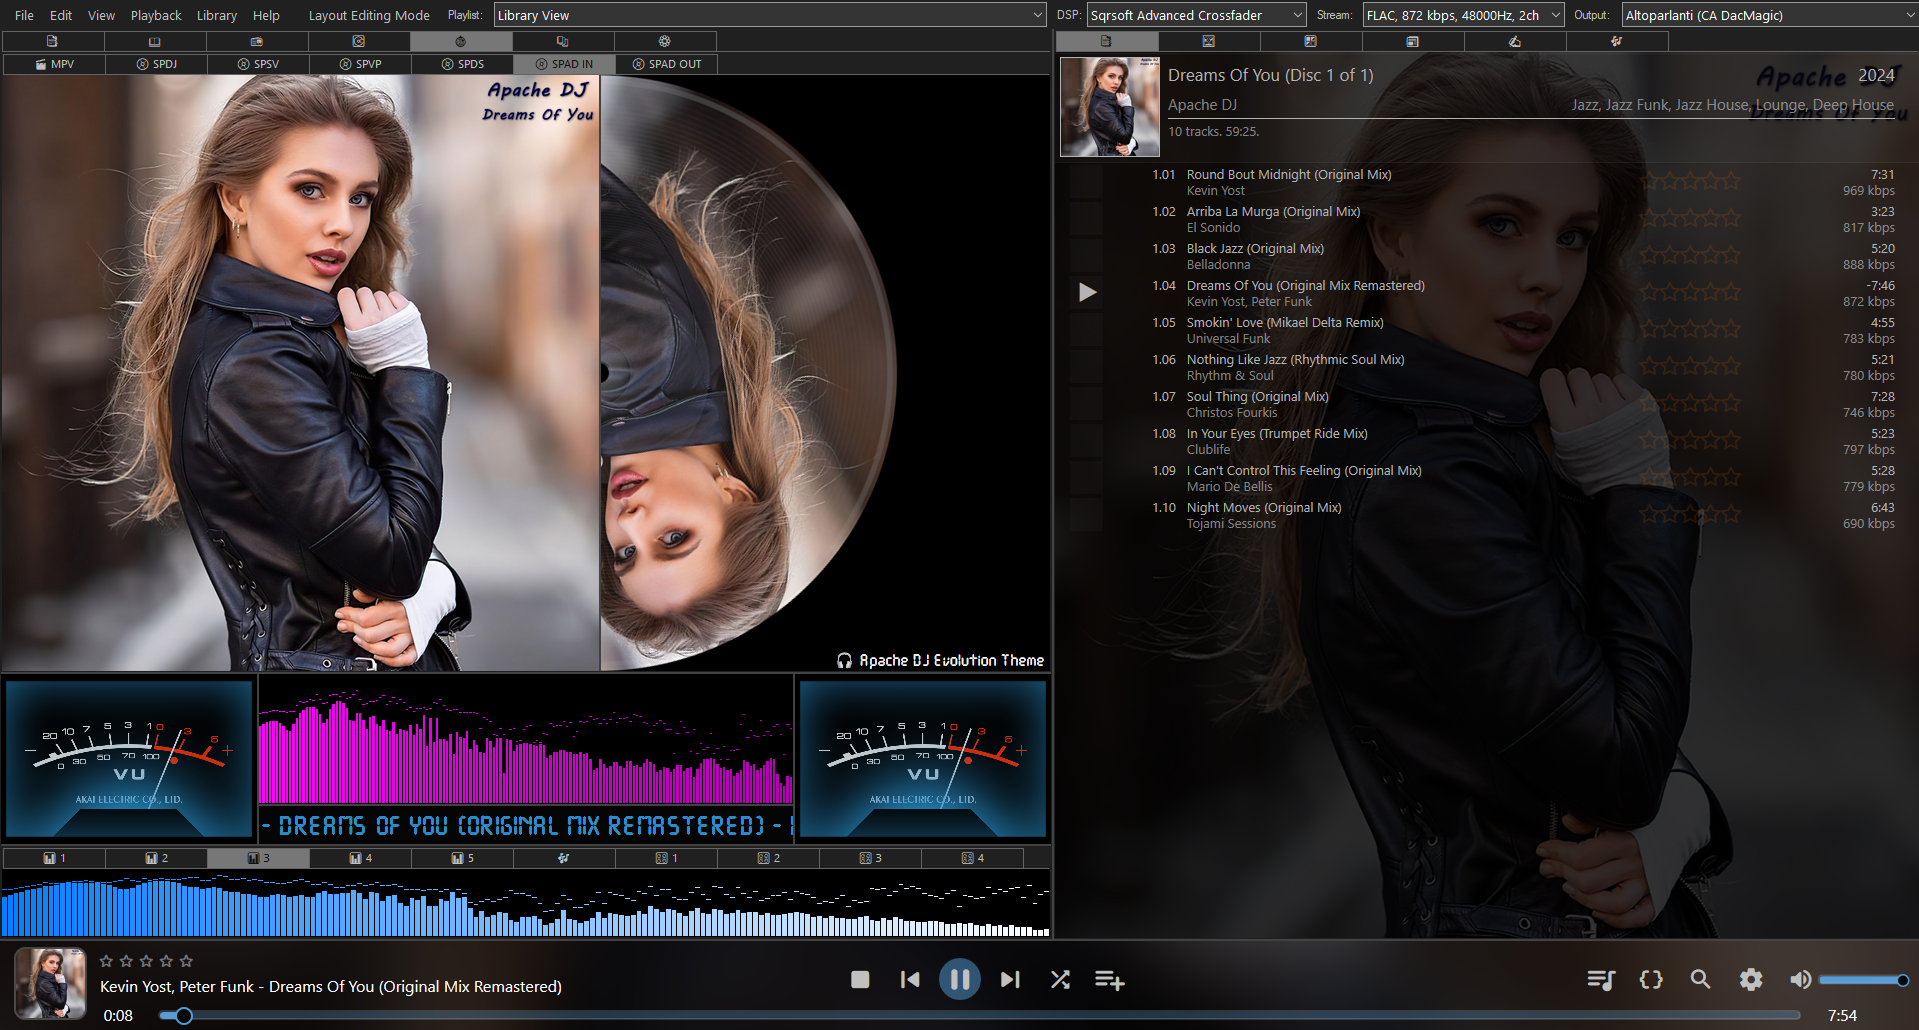Open the open-book icon tab
The width and height of the screenshot is (1919, 1030).
pos(155,41)
